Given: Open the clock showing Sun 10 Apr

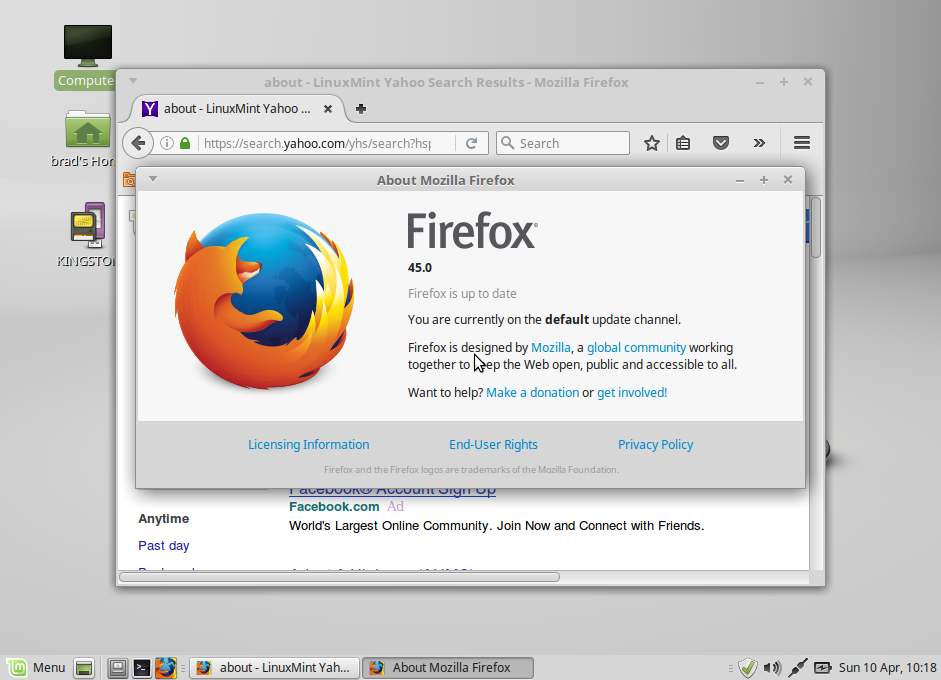Looking at the screenshot, I should click(x=887, y=667).
